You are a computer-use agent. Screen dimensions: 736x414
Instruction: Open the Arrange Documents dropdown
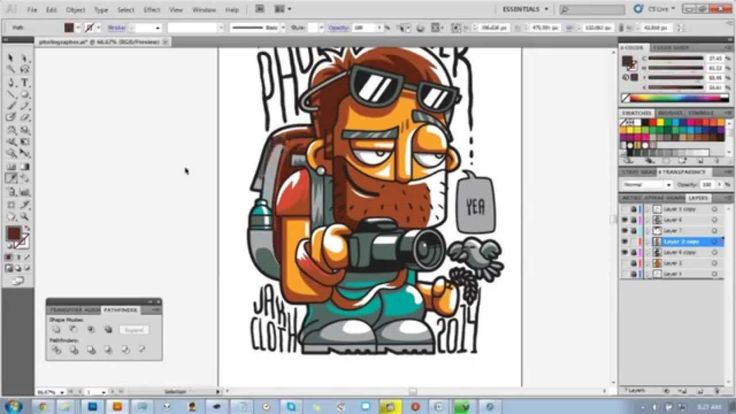pos(283,9)
